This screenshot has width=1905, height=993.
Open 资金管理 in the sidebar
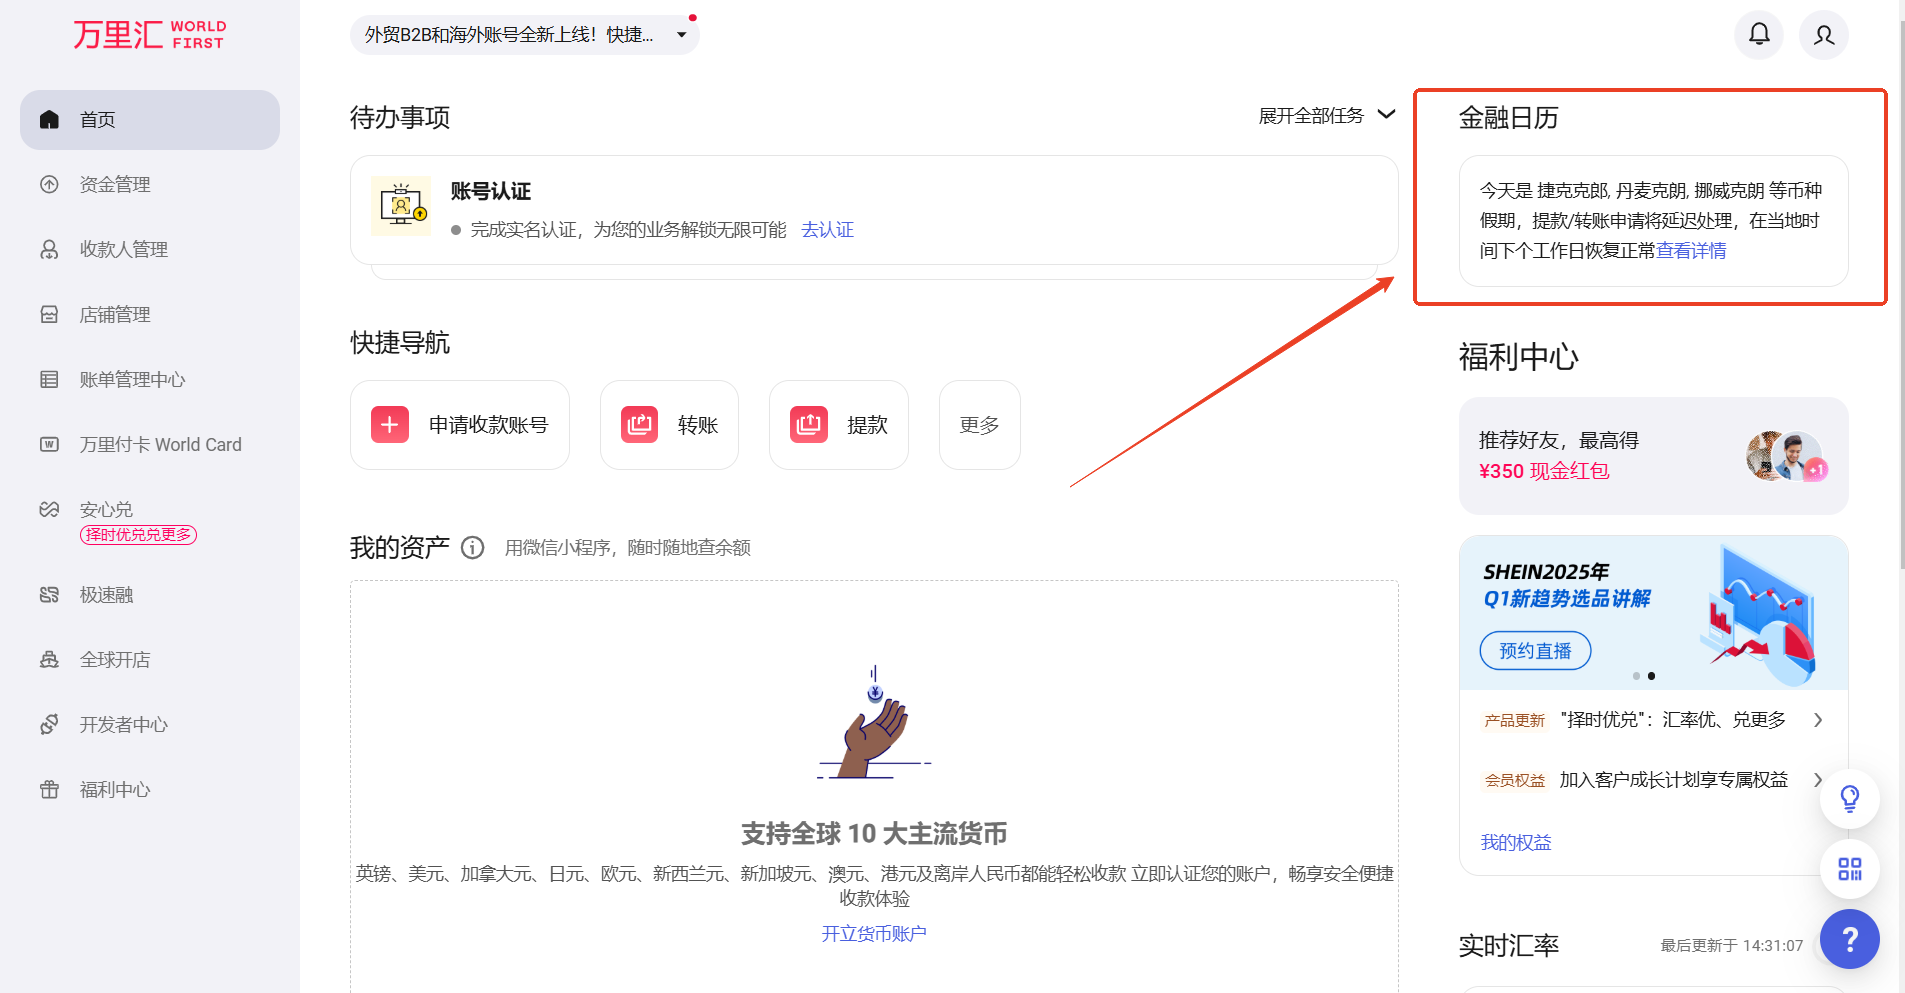(115, 185)
